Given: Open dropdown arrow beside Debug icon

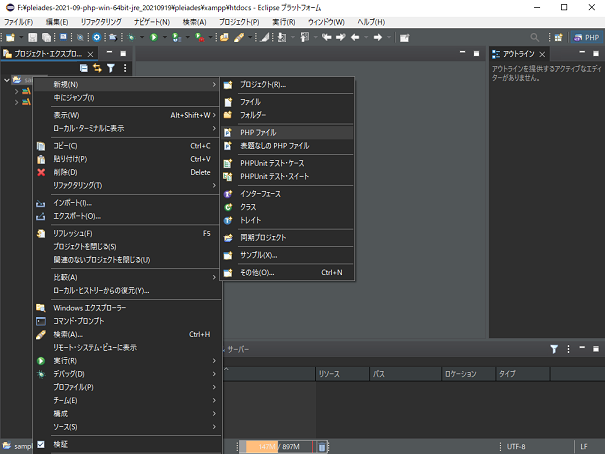Looking at the screenshot, I should pyautogui.click(x=142, y=37).
